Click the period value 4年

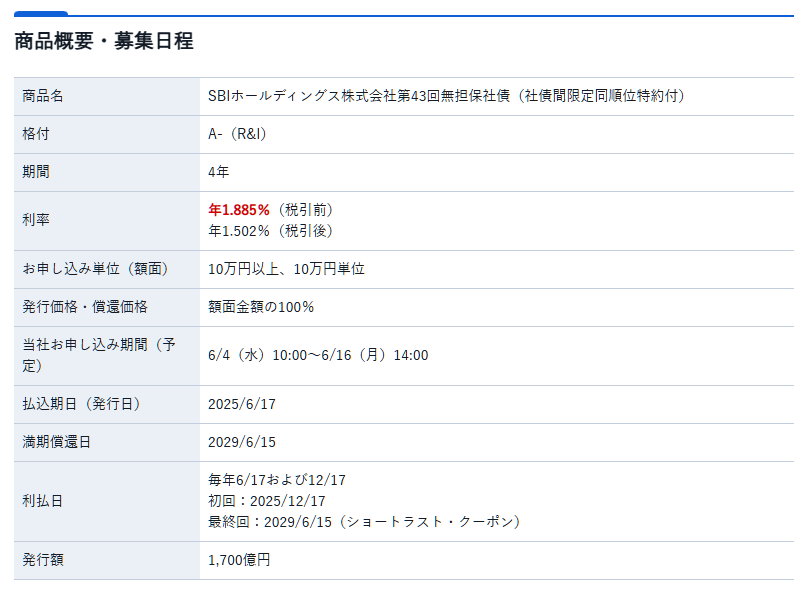[218, 172]
